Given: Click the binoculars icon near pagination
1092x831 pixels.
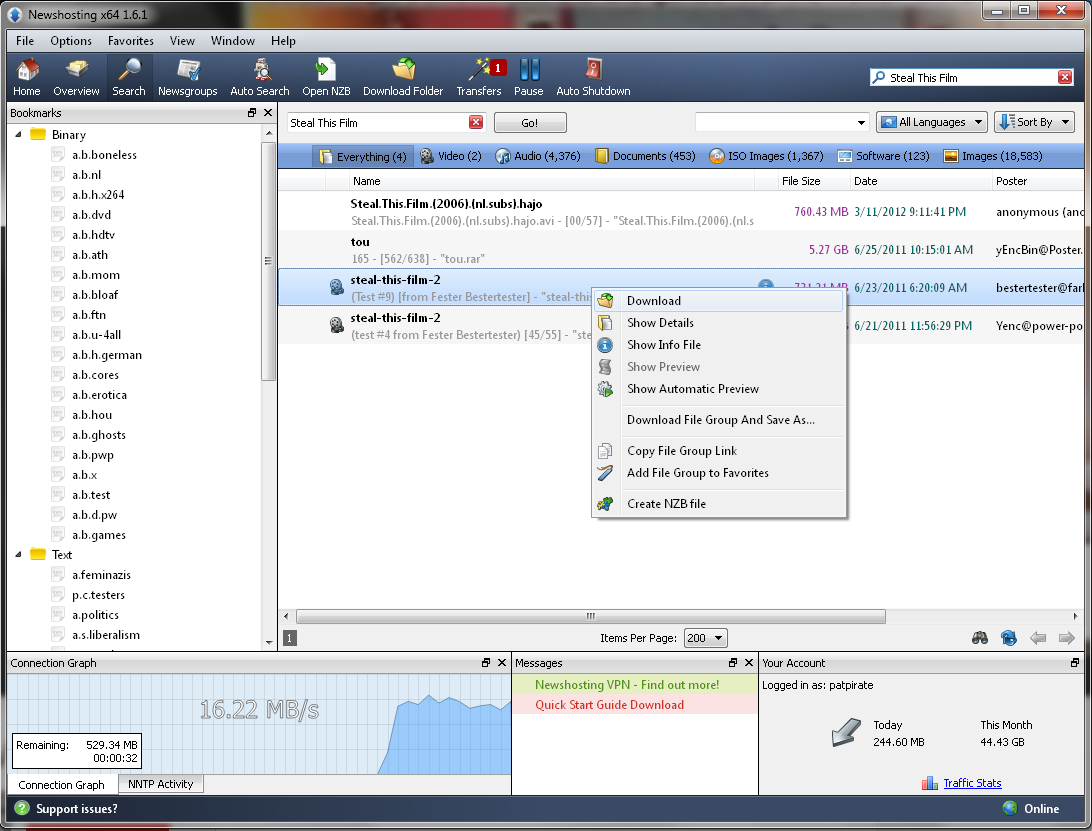Looking at the screenshot, I should pyautogui.click(x=980, y=637).
